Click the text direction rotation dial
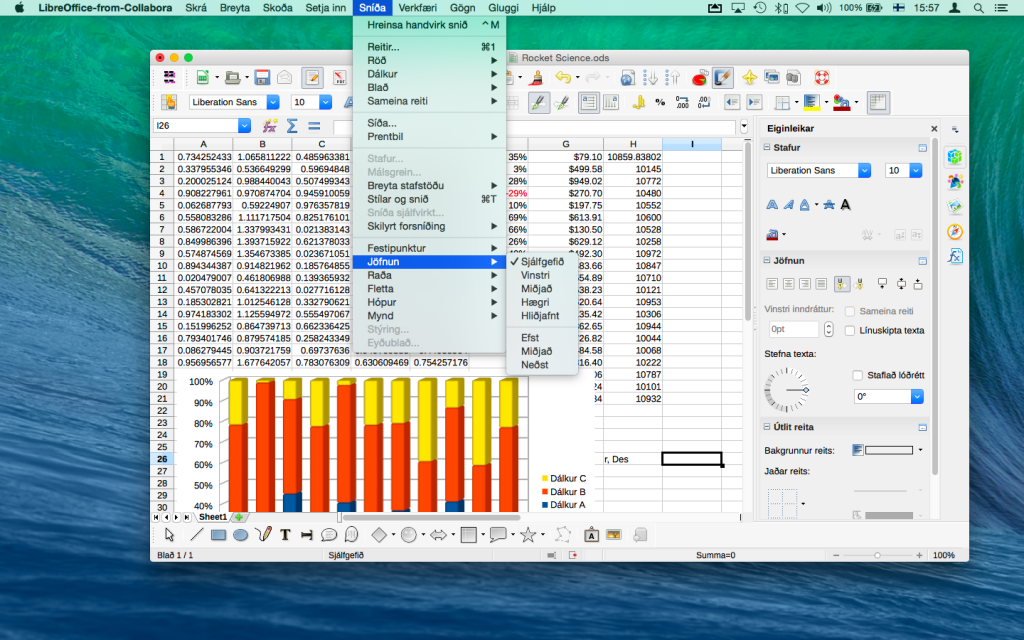1024x640 pixels. point(787,390)
